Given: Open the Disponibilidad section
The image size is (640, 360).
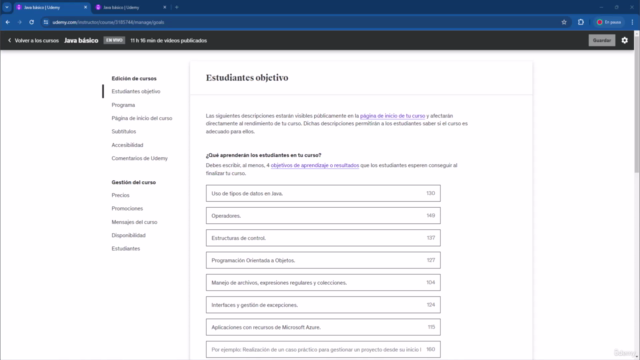Looking at the screenshot, I should pyautogui.click(x=129, y=235).
